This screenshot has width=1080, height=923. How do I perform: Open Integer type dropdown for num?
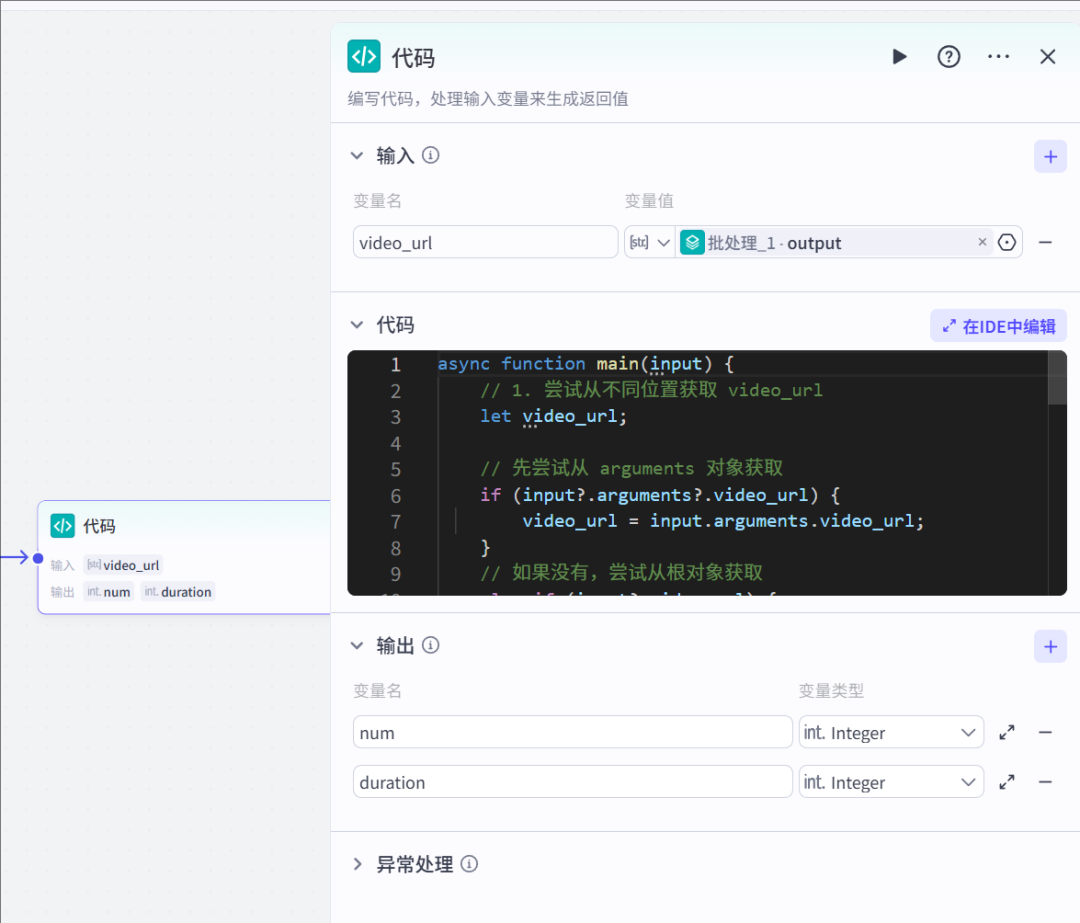click(x=891, y=732)
